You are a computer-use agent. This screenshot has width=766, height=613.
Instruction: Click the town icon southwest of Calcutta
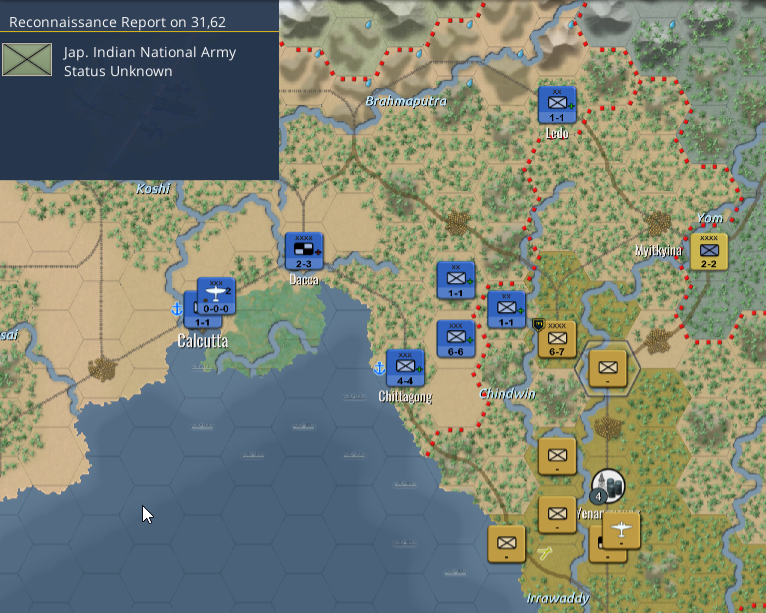tap(102, 369)
